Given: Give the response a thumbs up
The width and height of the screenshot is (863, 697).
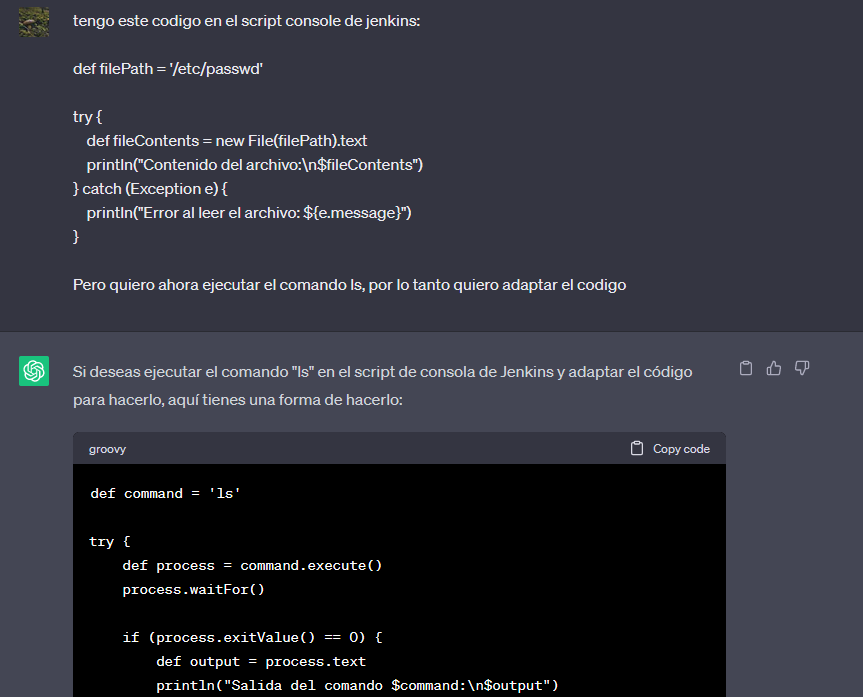Looking at the screenshot, I should (774, 368).
